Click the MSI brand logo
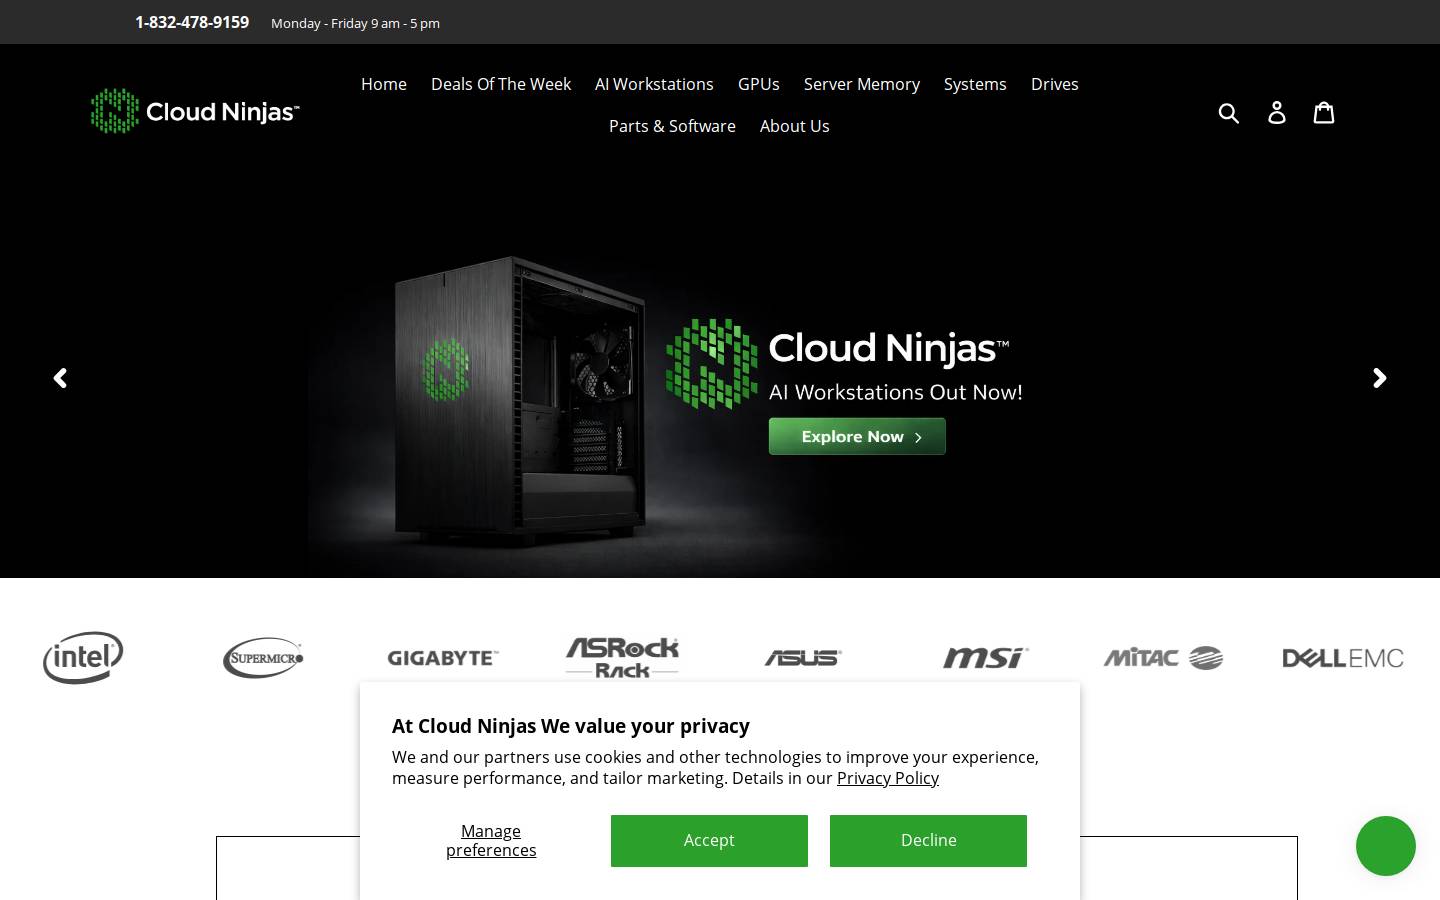The image size is (1440, 900). coord(985,658)
